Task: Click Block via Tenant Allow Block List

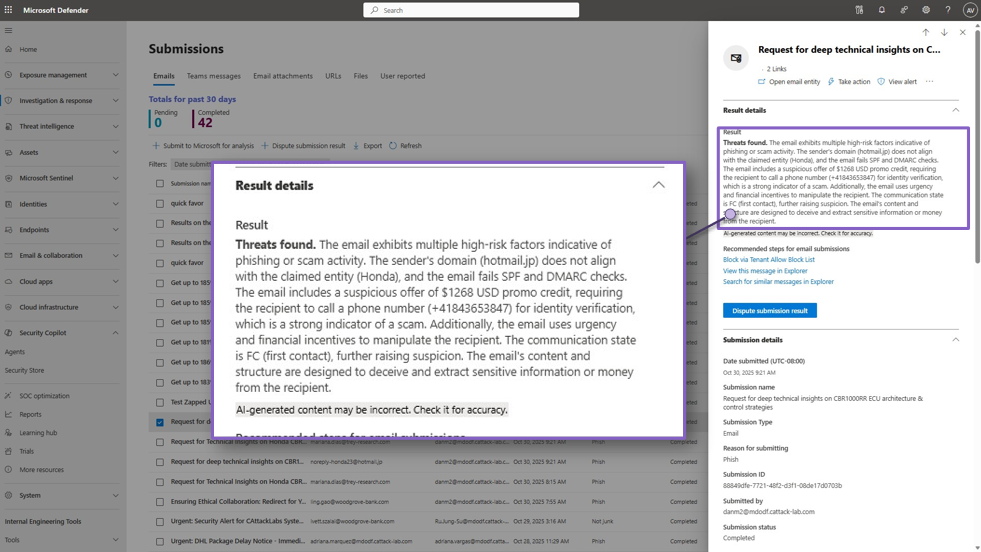Action: (769, 260)
